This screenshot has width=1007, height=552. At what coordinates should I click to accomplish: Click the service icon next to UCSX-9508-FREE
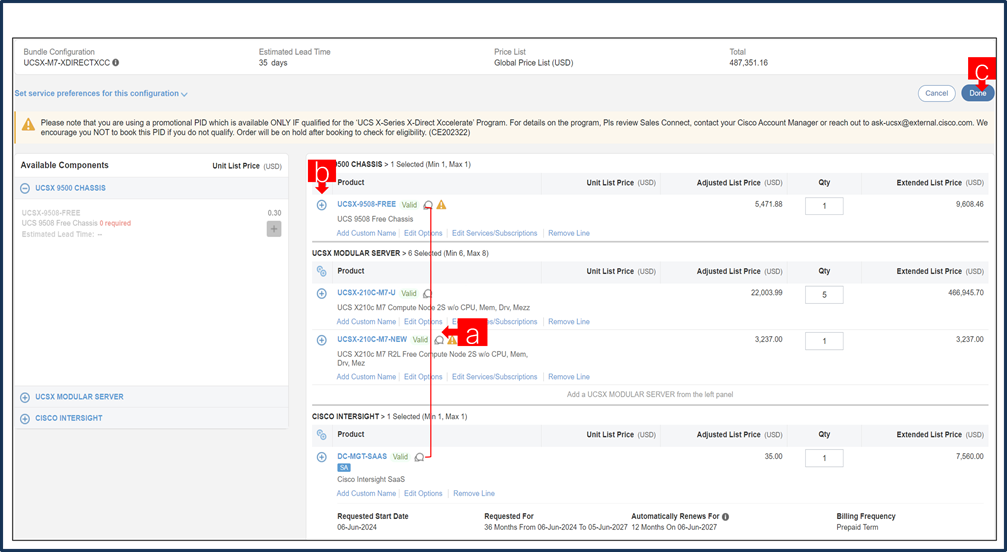pyautogui.click(x=428, y=205)
